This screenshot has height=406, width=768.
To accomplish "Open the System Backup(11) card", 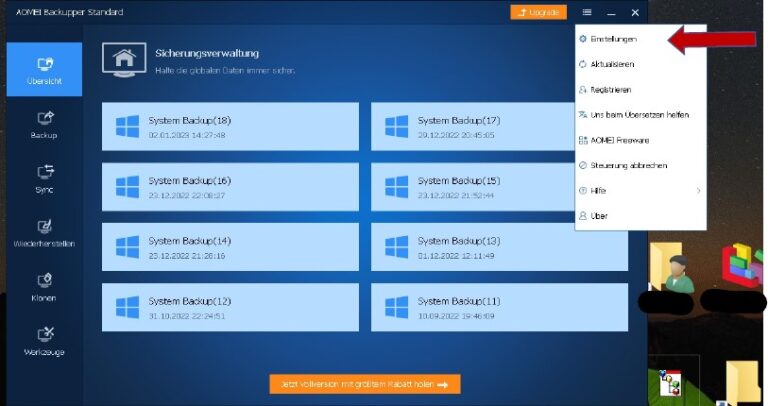I will click(500, 307).
